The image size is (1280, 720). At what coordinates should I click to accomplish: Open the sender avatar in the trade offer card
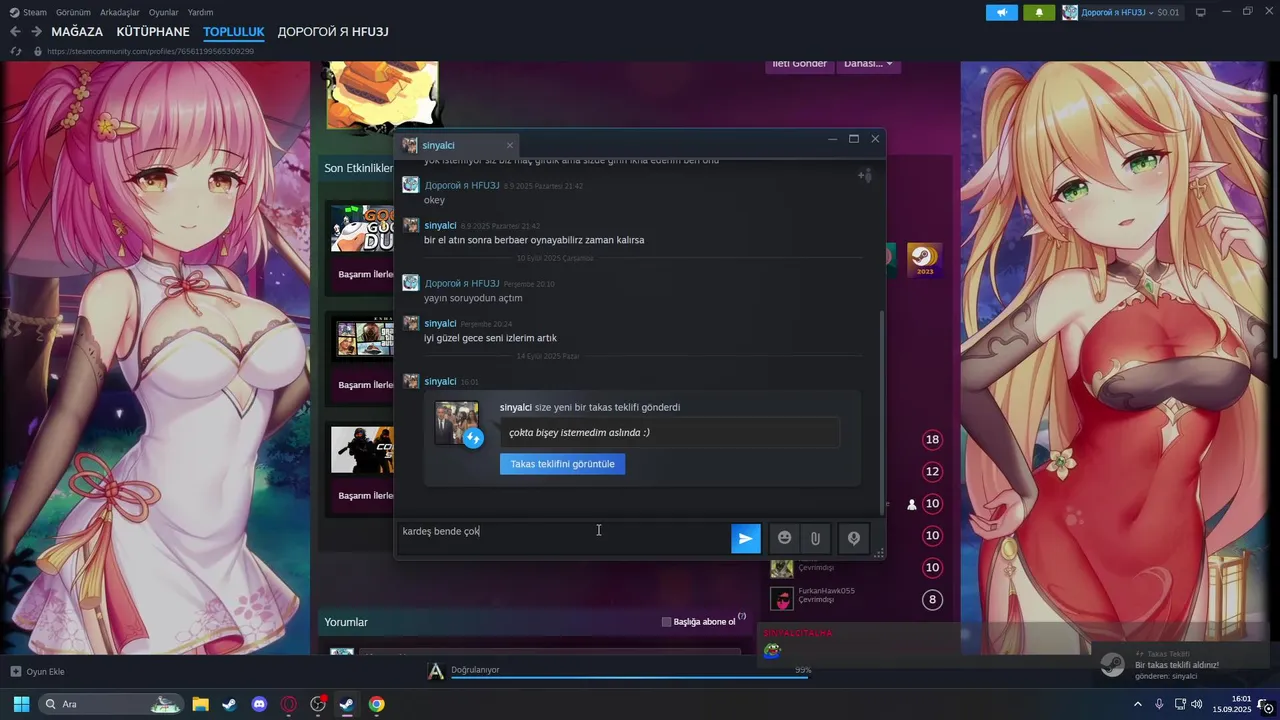coord(457,422)
